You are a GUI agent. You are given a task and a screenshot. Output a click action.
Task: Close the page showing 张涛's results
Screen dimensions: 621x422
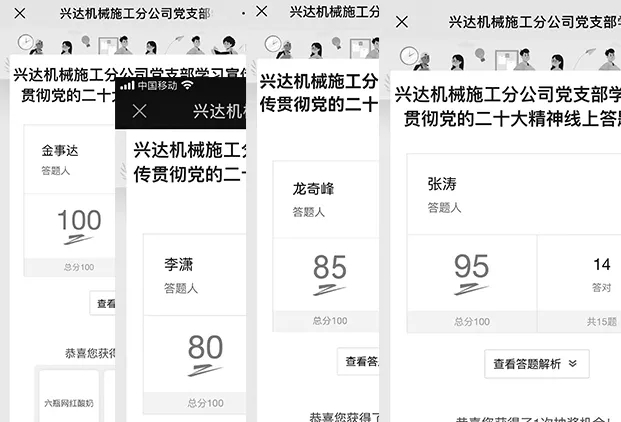tap(402, 22)
